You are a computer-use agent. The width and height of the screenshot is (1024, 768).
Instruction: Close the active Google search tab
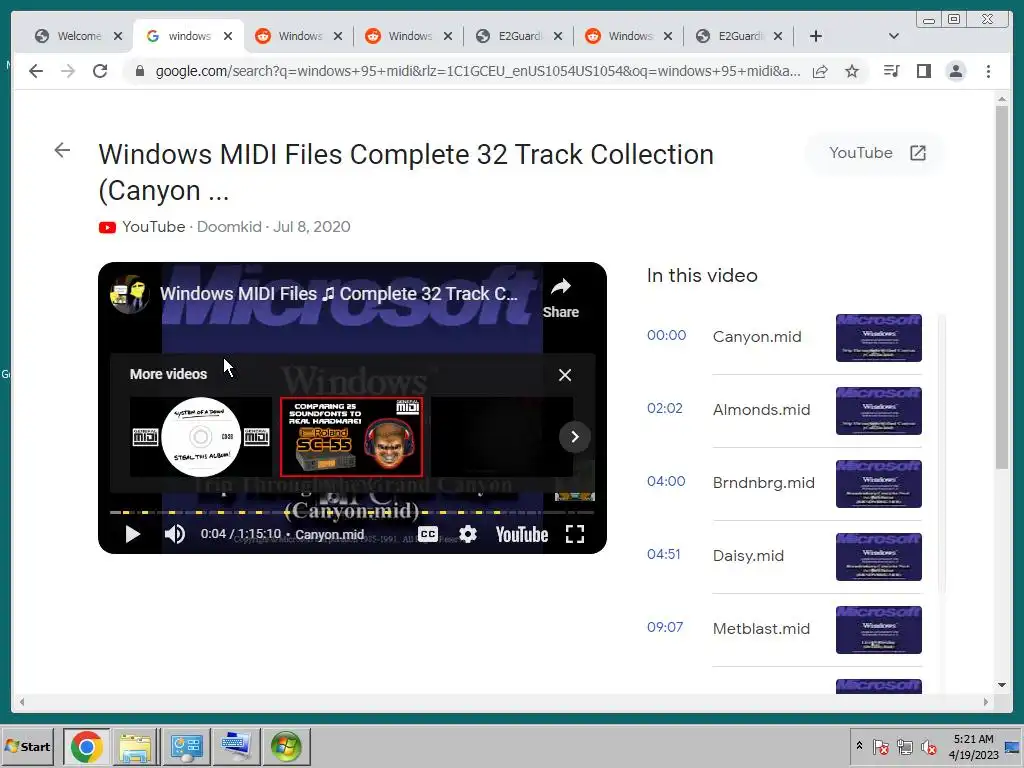coord(228,36)
